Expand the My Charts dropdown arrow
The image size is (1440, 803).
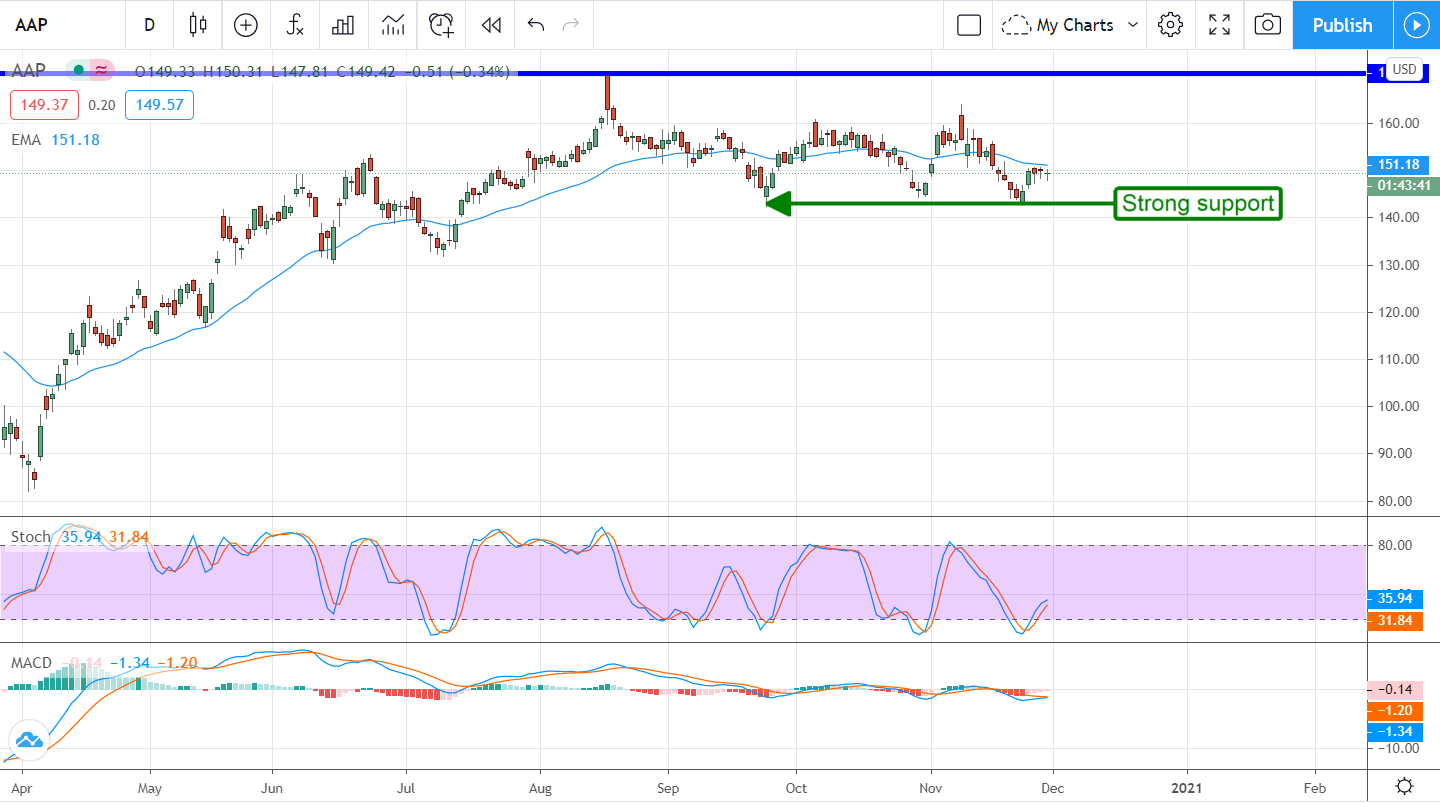pos(1133,25)
